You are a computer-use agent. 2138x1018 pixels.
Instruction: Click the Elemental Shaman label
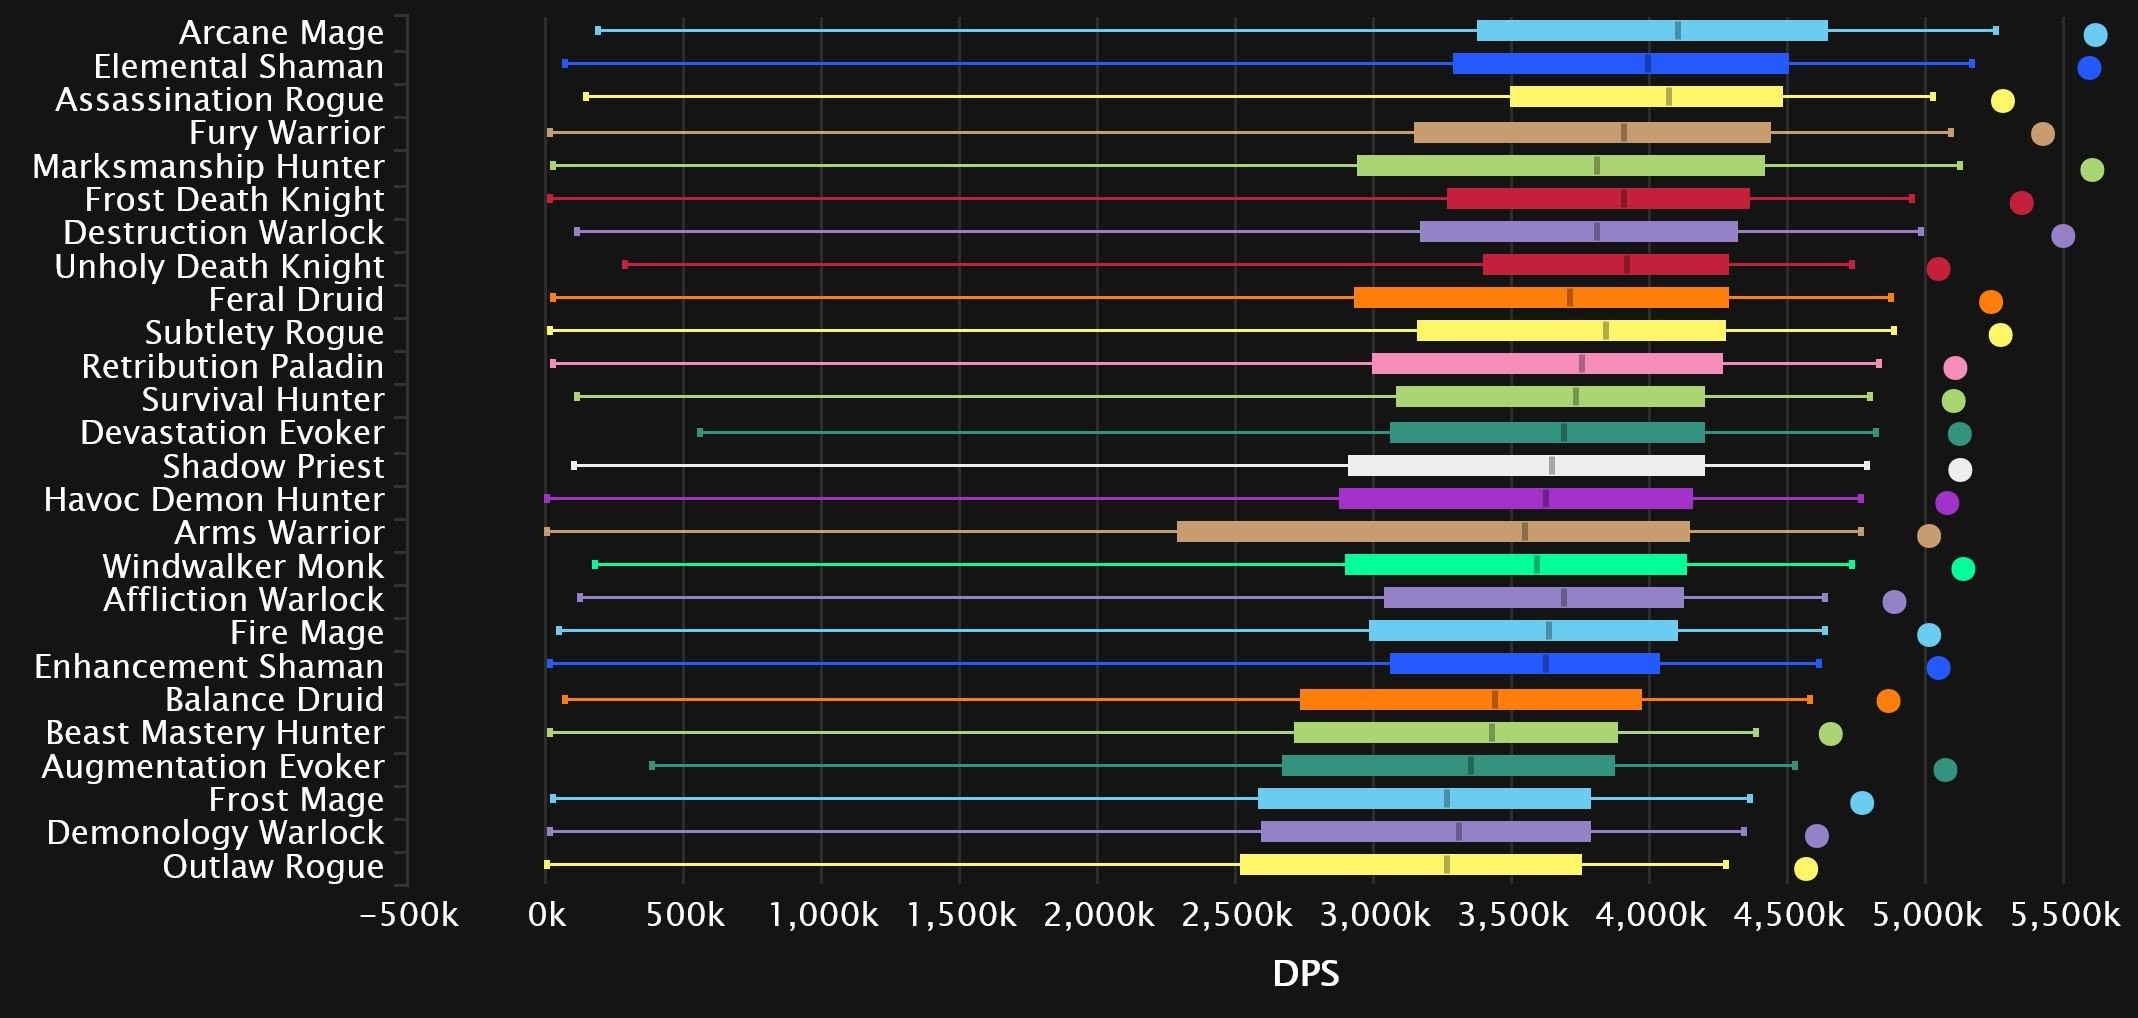[x=238, y=67]
